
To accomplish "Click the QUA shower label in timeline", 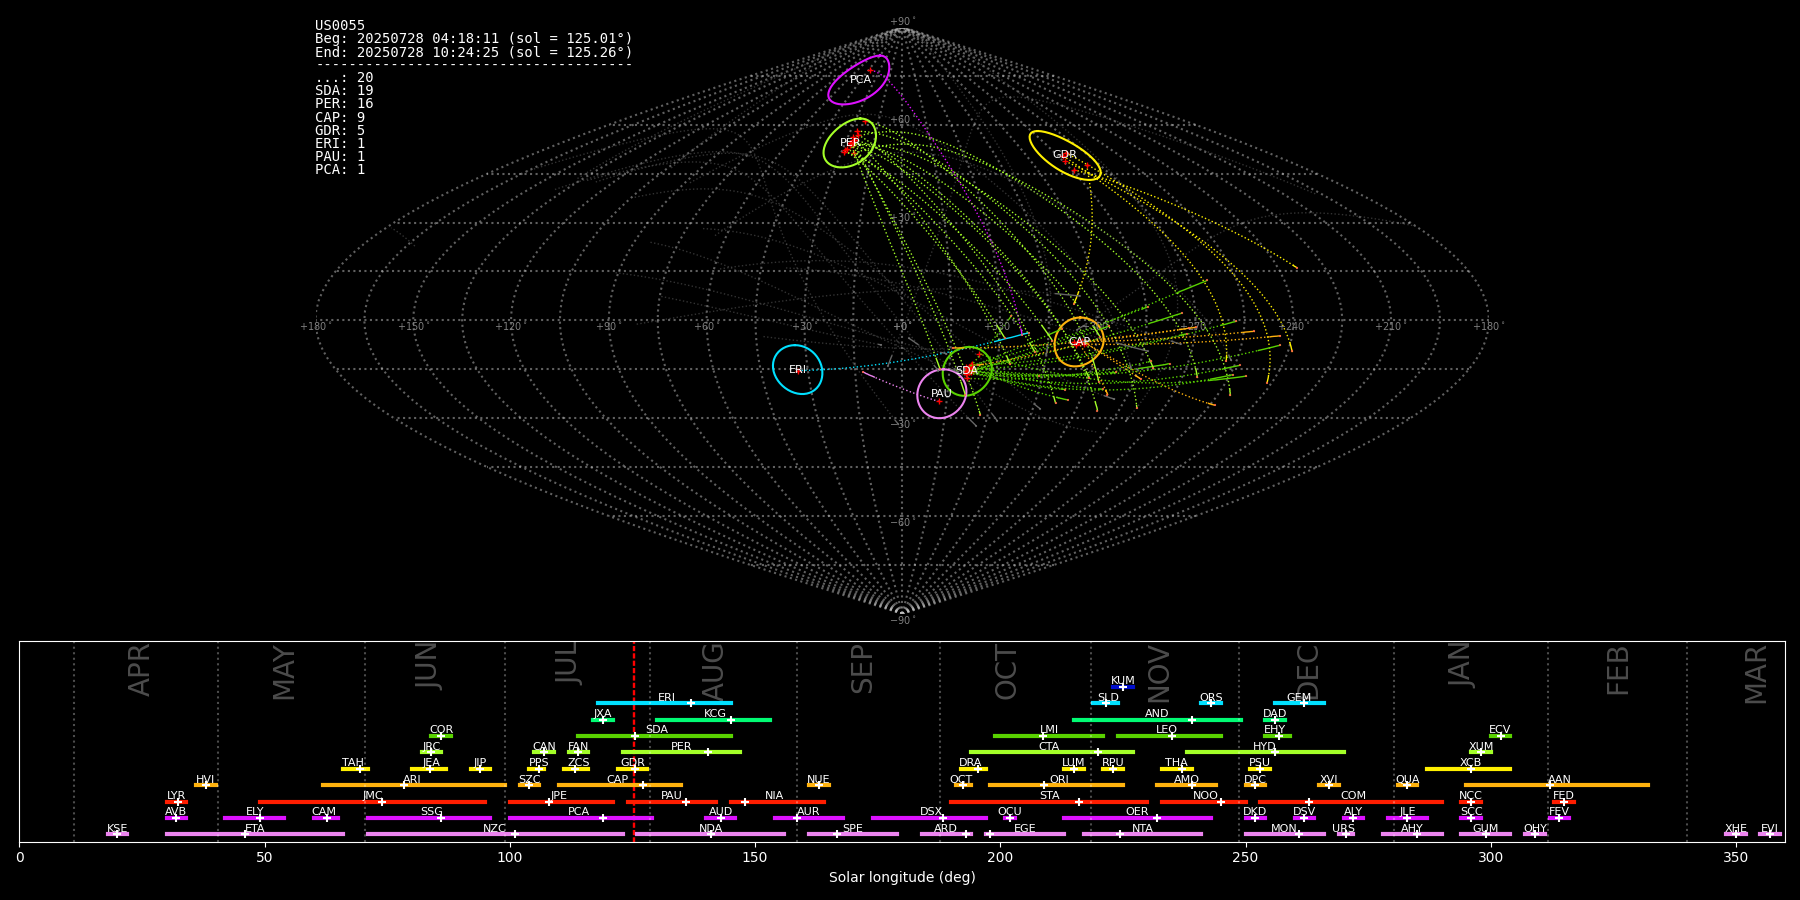I will [1407, 780].
